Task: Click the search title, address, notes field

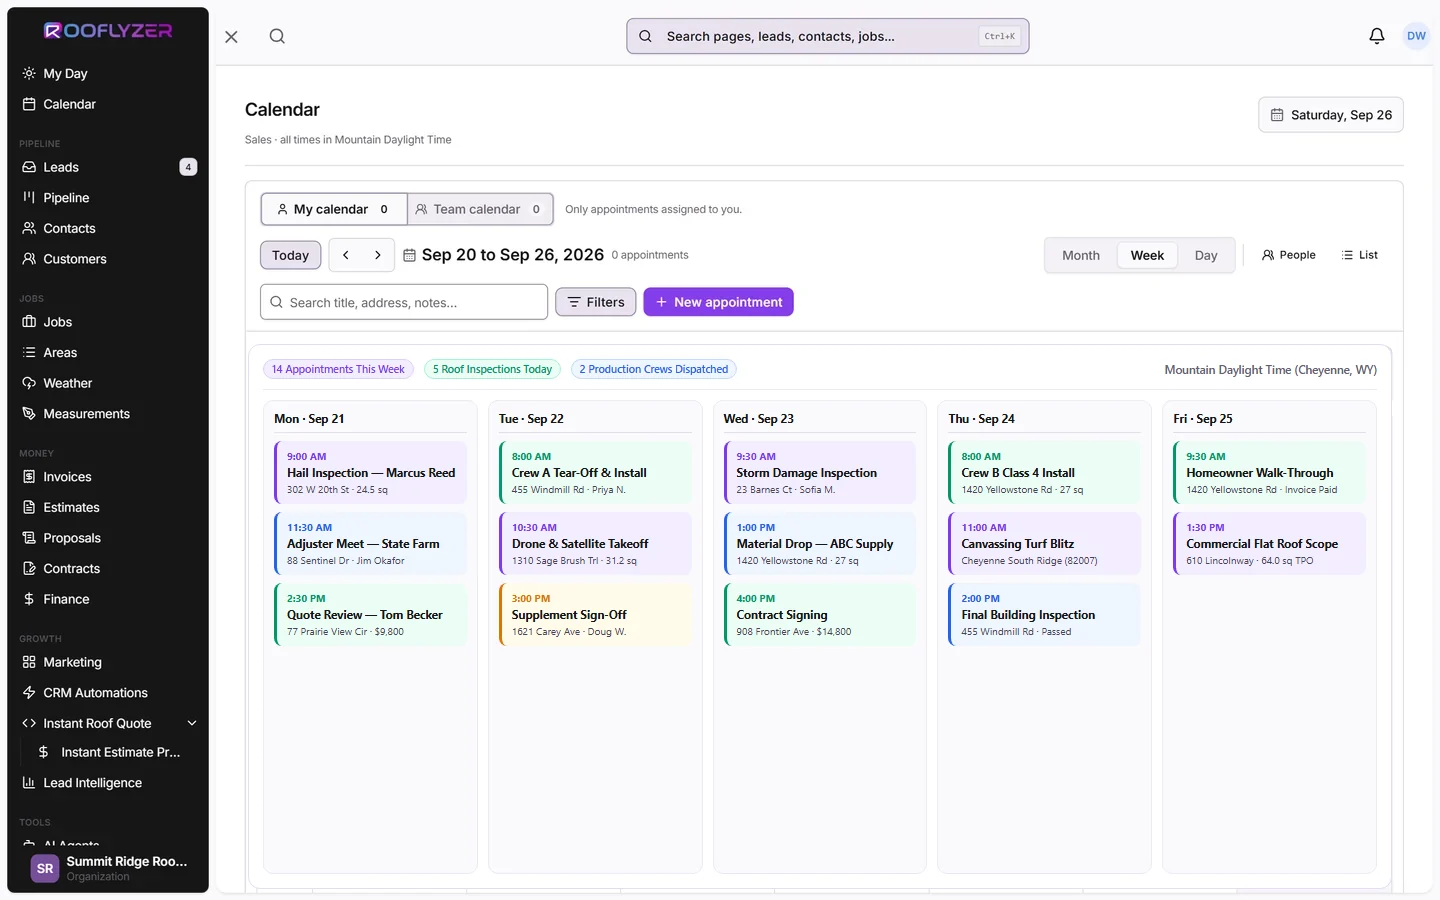Action: click(404, 302)
